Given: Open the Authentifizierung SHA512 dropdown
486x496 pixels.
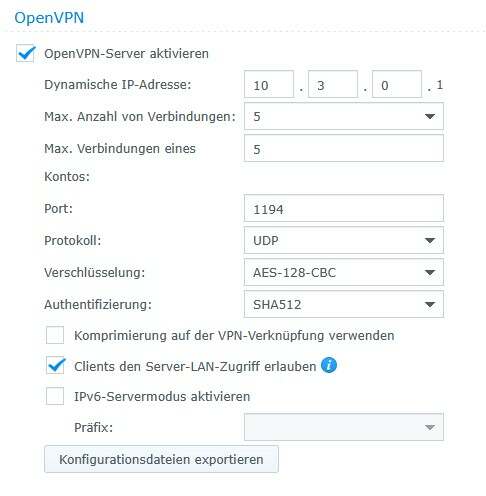Looking at the screenshot, I should tap(344, 304).
